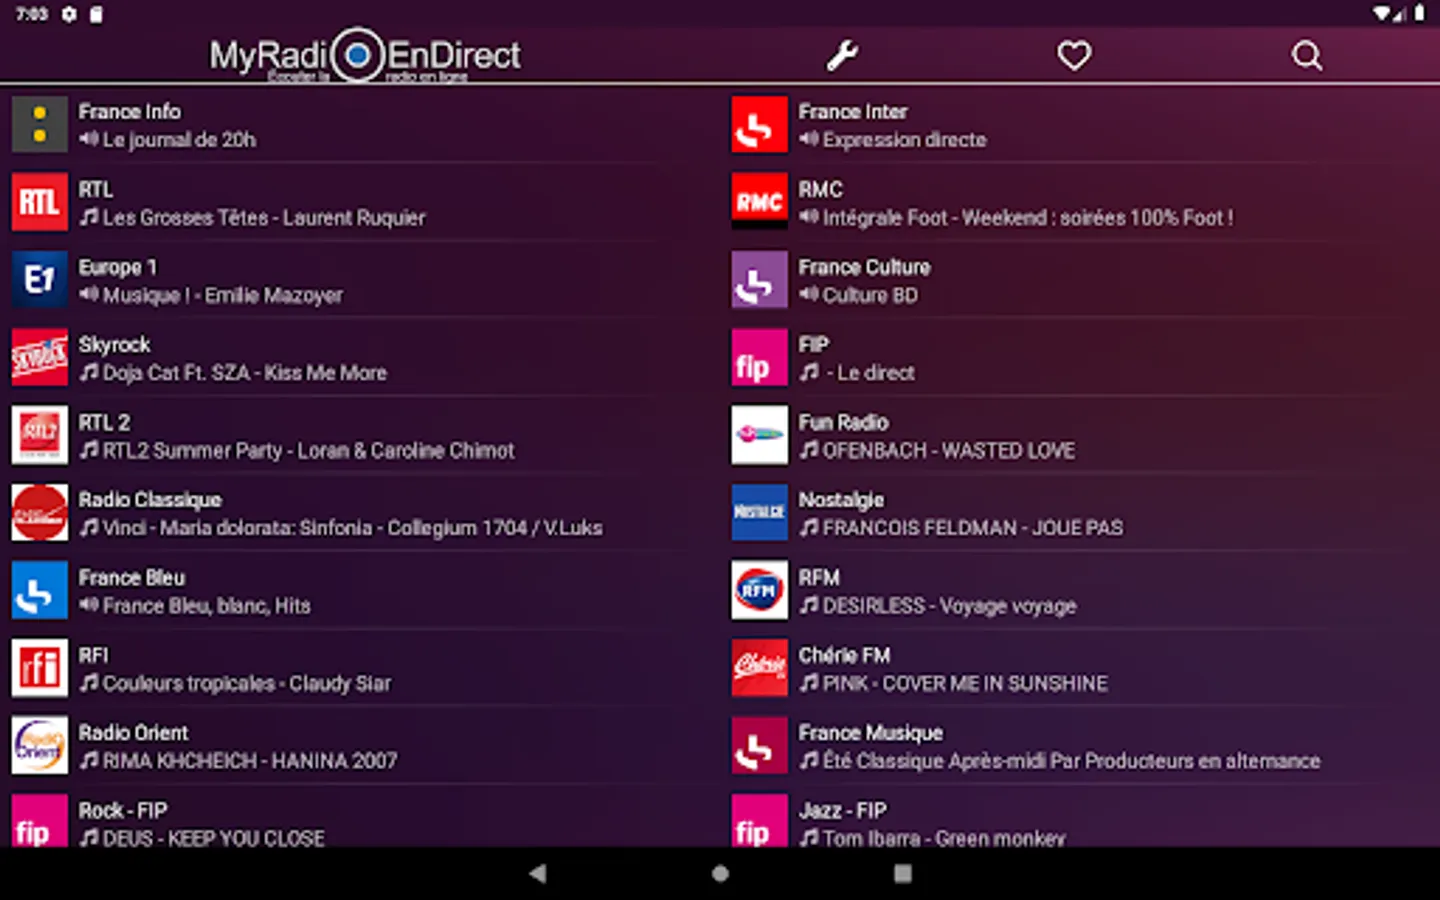Click 'Expression directe' program text
The width and height of the screenshot is (1440, 900).
click(905, 140)
